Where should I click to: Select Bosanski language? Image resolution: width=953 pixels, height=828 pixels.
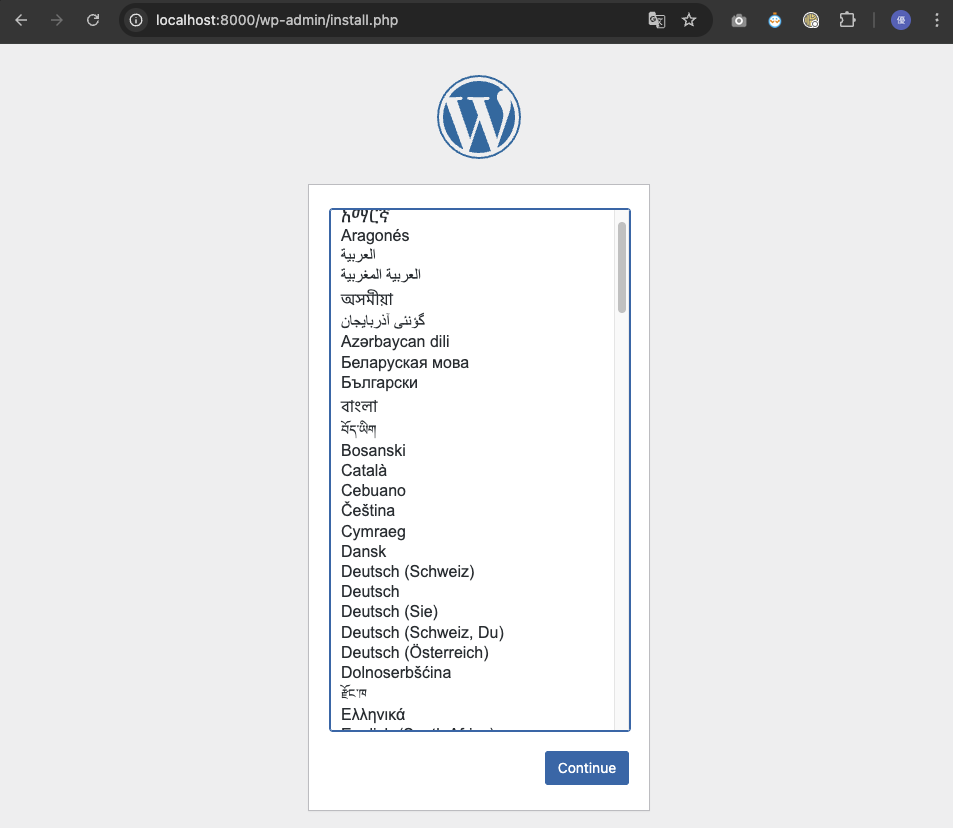(x=472, y=450)
